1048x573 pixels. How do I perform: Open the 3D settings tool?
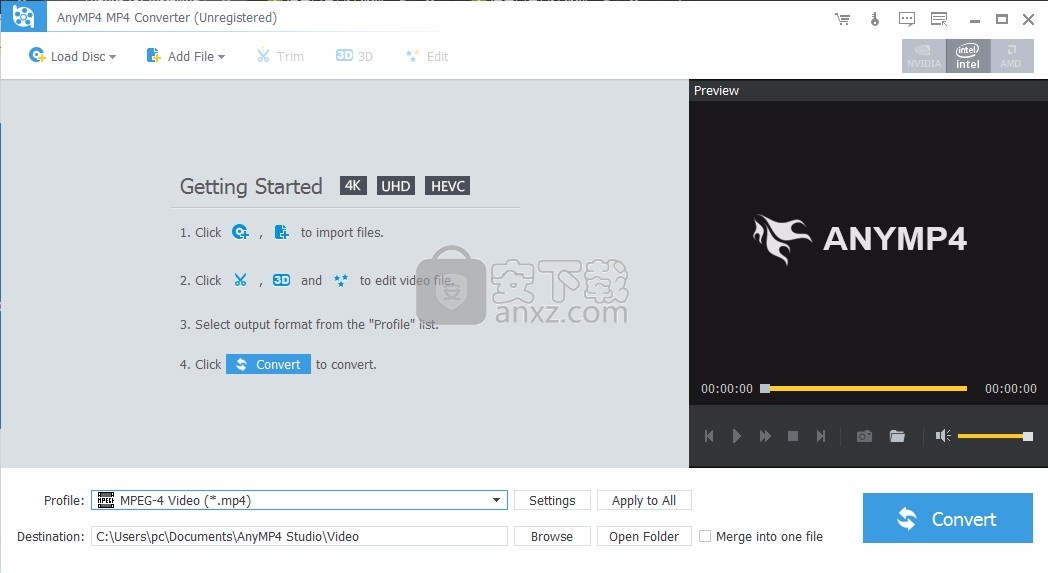tap(354, 56)
